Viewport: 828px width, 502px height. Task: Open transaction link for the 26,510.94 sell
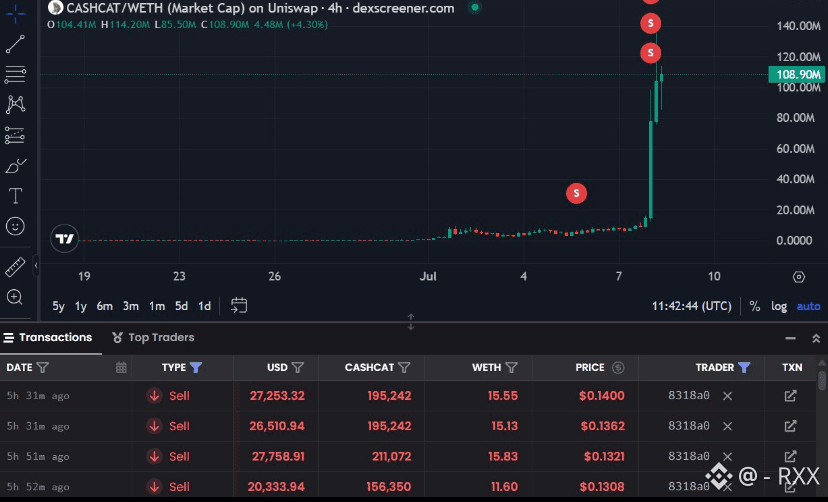pos(790,426)
